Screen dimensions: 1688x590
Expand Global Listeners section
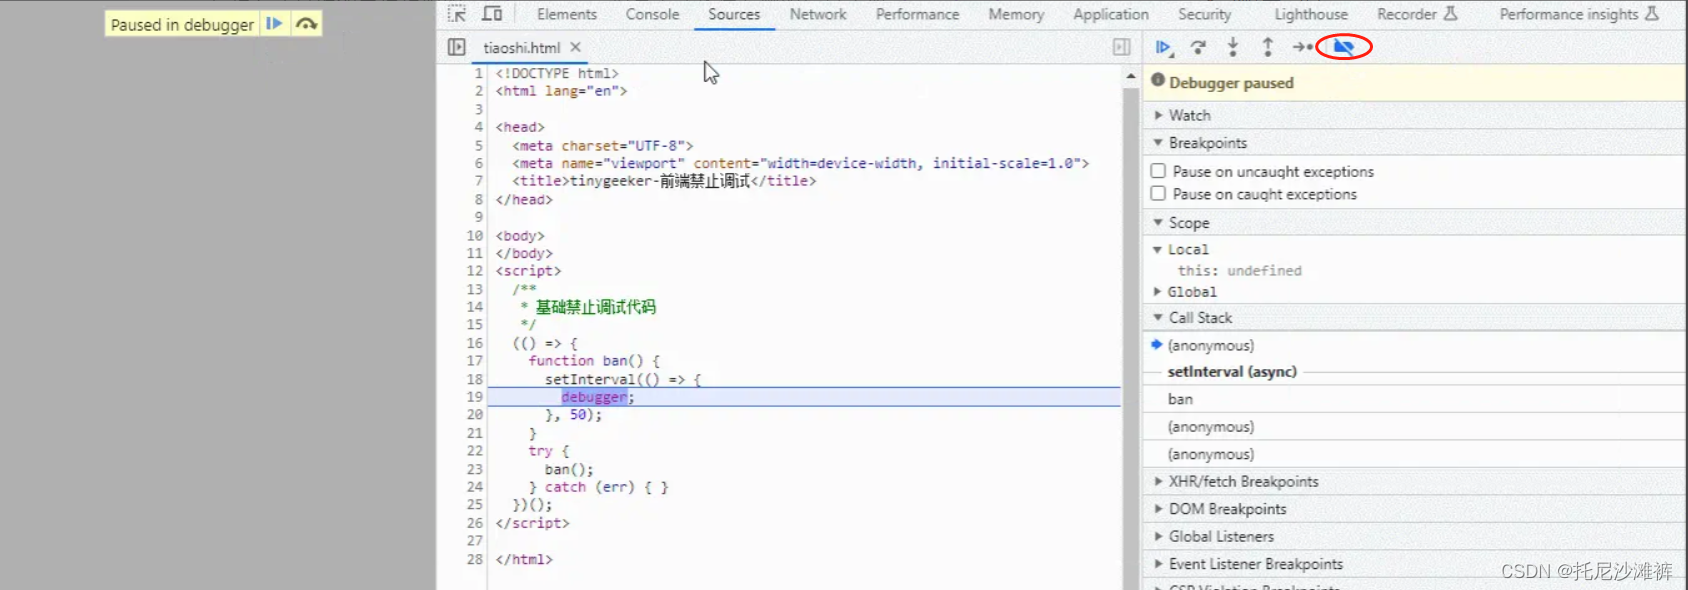[x=1414, y=537]
